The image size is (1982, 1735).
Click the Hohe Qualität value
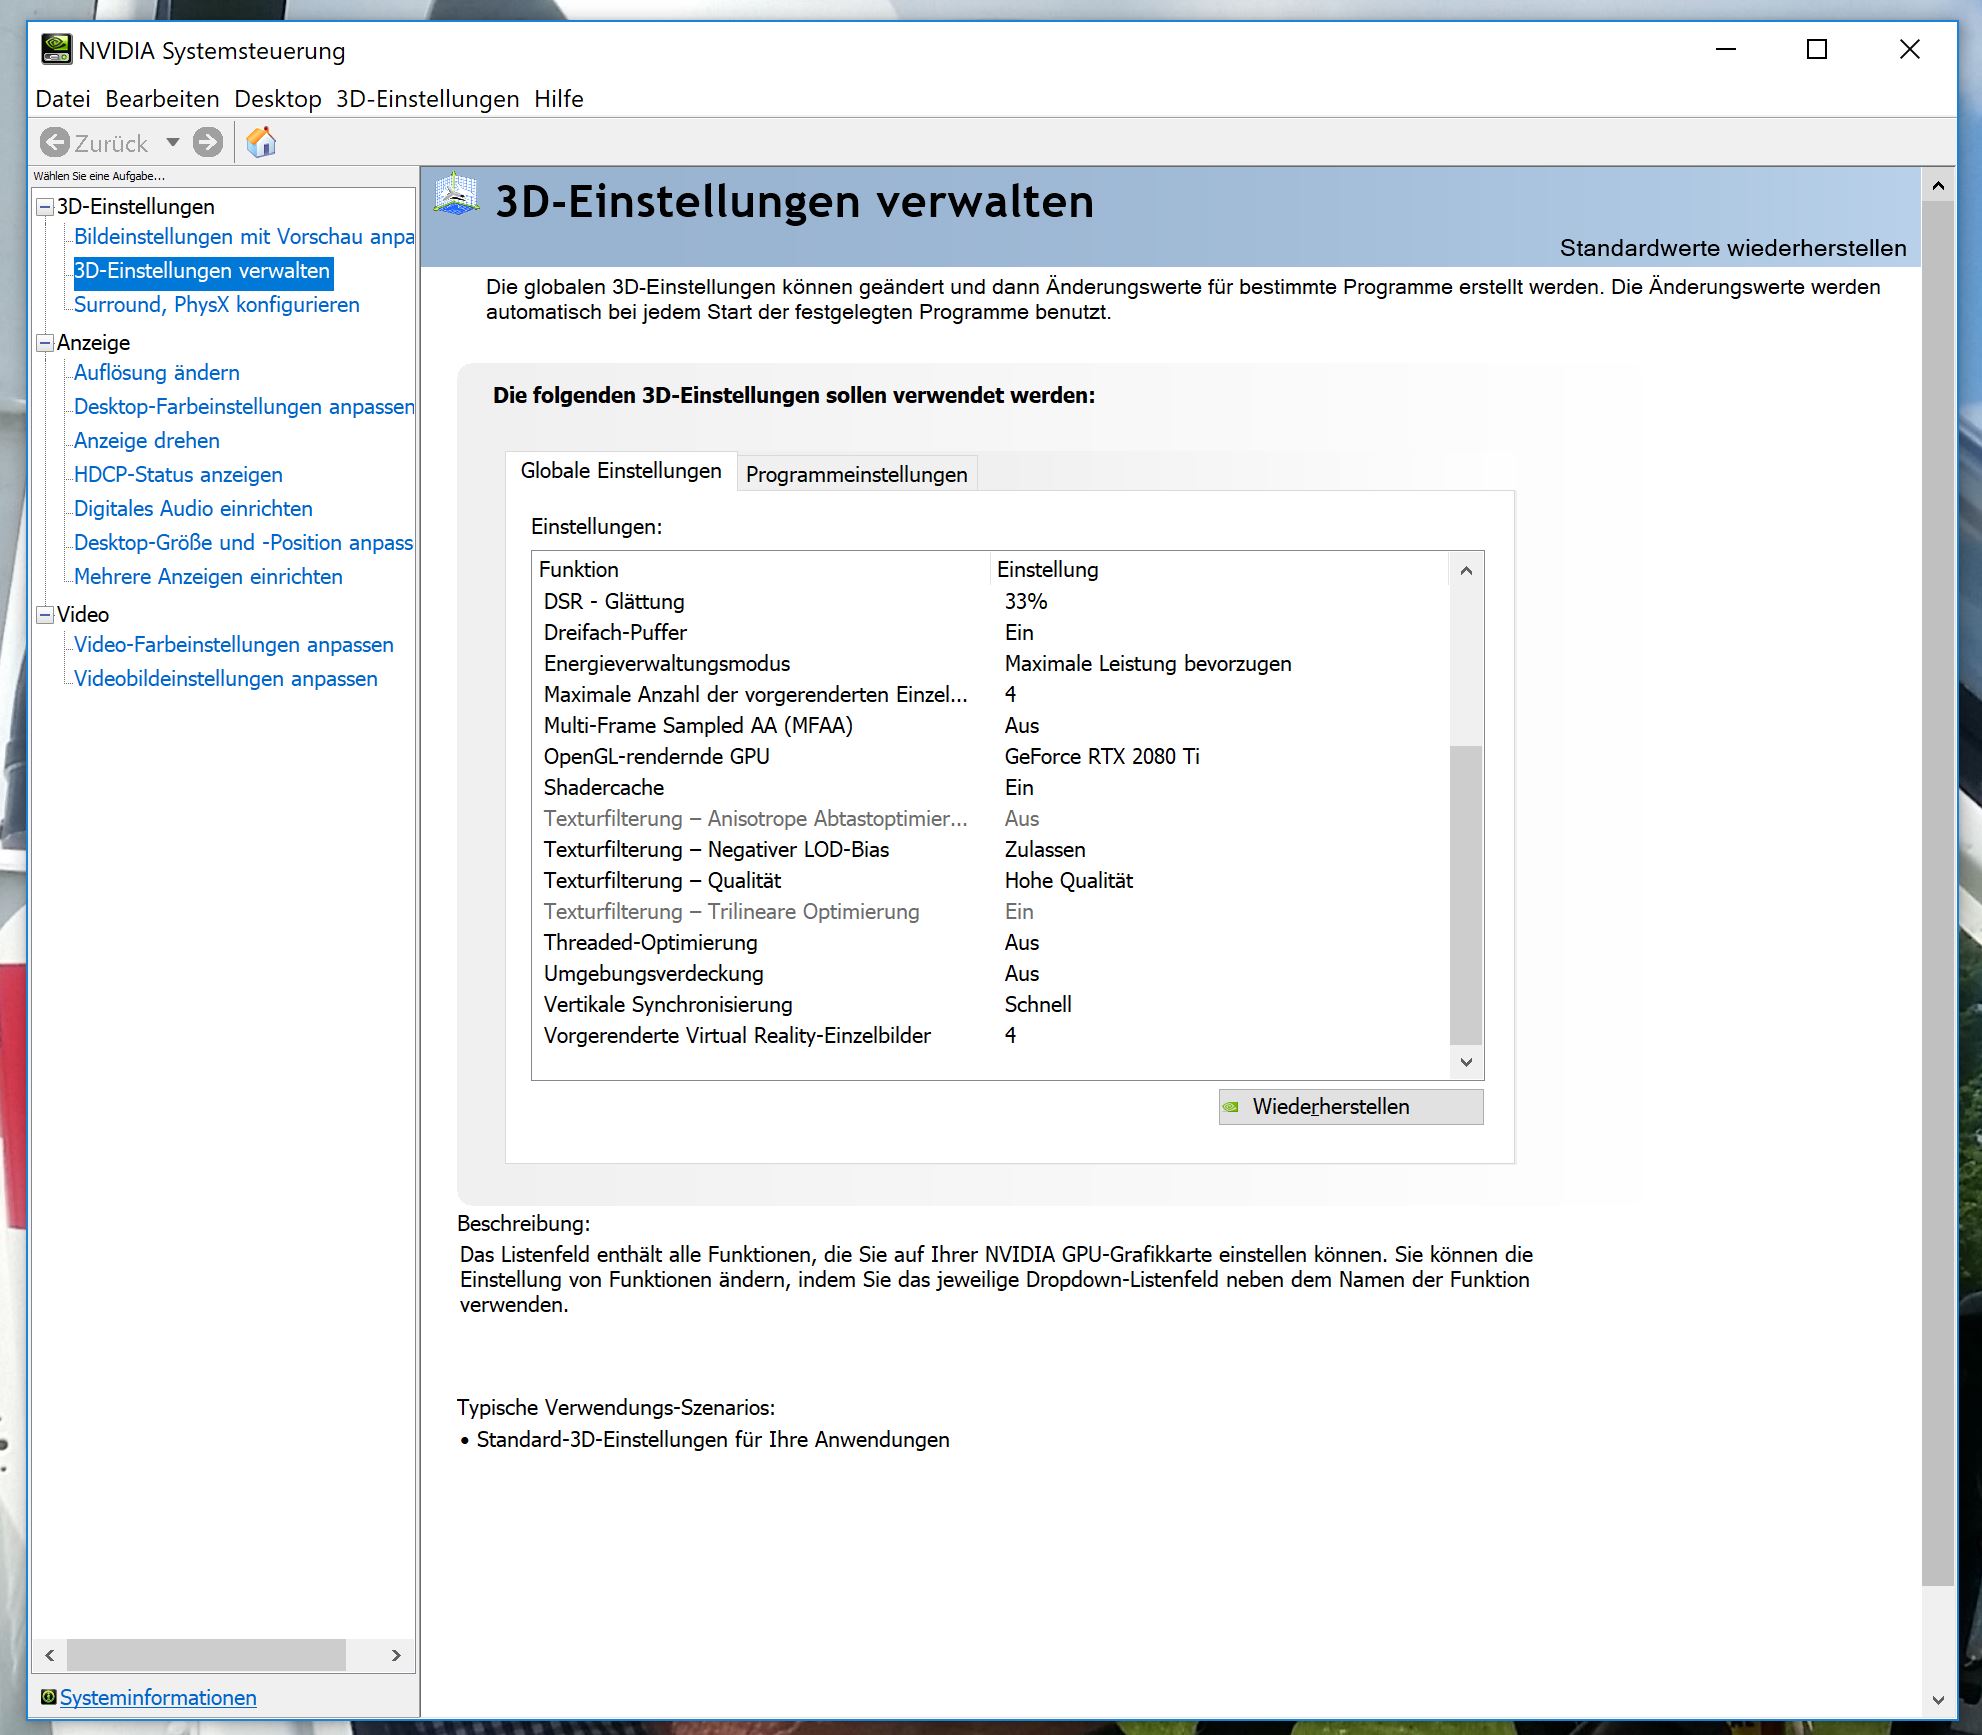1069,881
